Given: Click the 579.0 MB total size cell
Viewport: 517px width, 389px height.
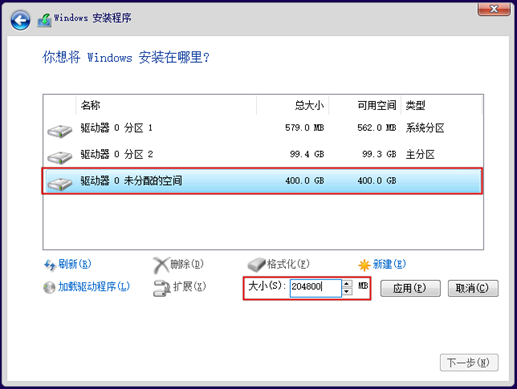Looking at the screenshot, I should pyautogui.click(x=305, y=128).
